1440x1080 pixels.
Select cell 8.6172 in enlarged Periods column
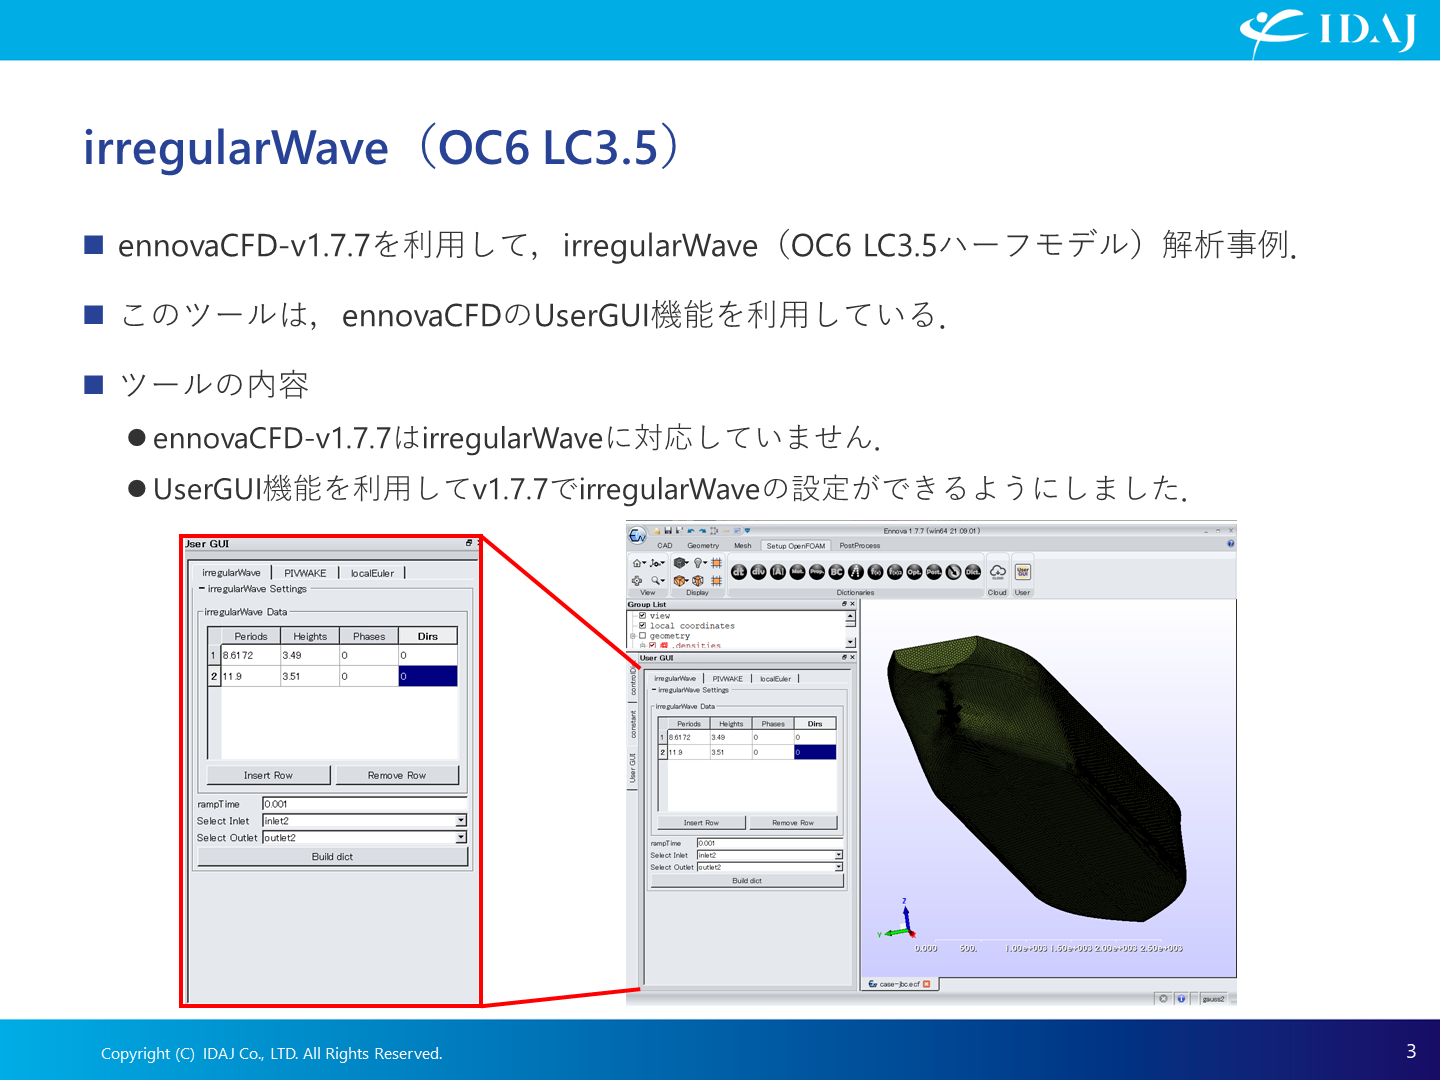[x=249, y=655]
